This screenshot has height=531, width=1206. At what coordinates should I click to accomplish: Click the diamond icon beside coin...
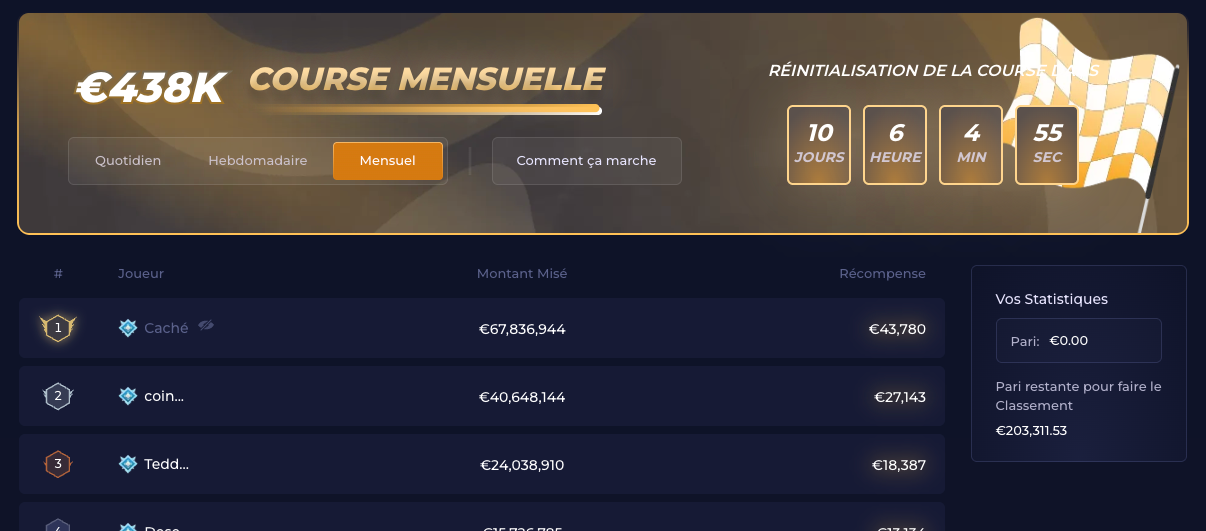(128, 396)
